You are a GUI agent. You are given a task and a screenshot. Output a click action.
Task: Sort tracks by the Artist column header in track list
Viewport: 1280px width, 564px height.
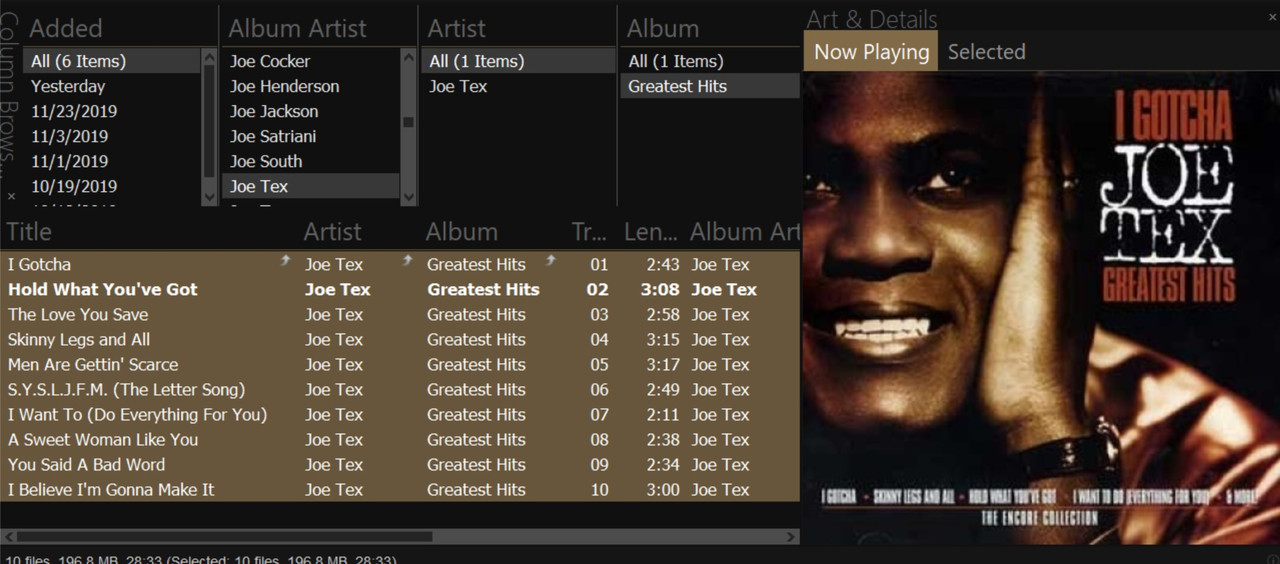[333, 232]
